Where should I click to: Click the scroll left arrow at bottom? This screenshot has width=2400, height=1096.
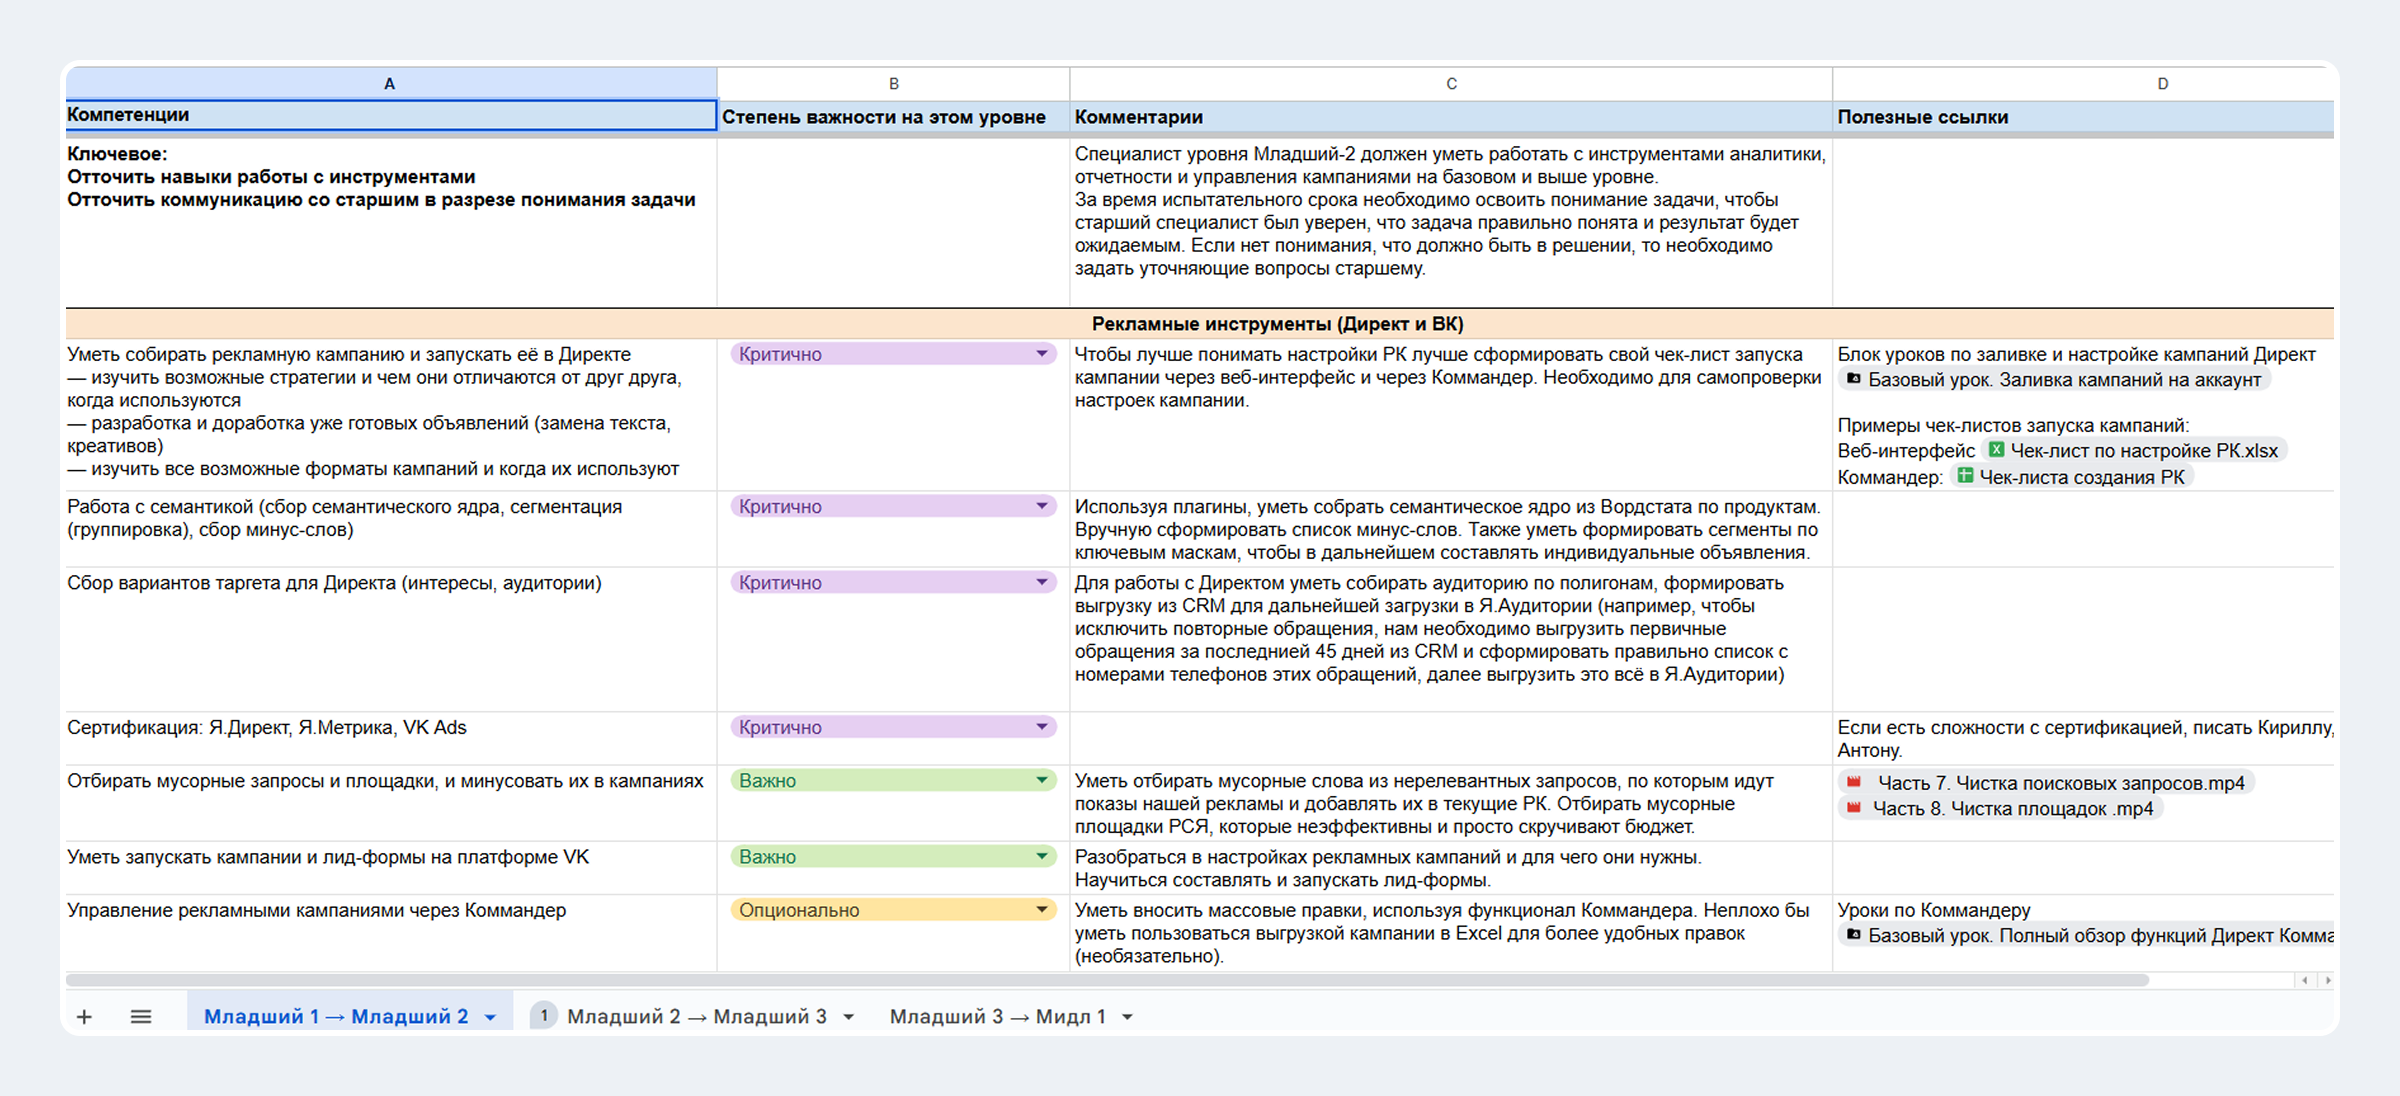click(2305, 980)
